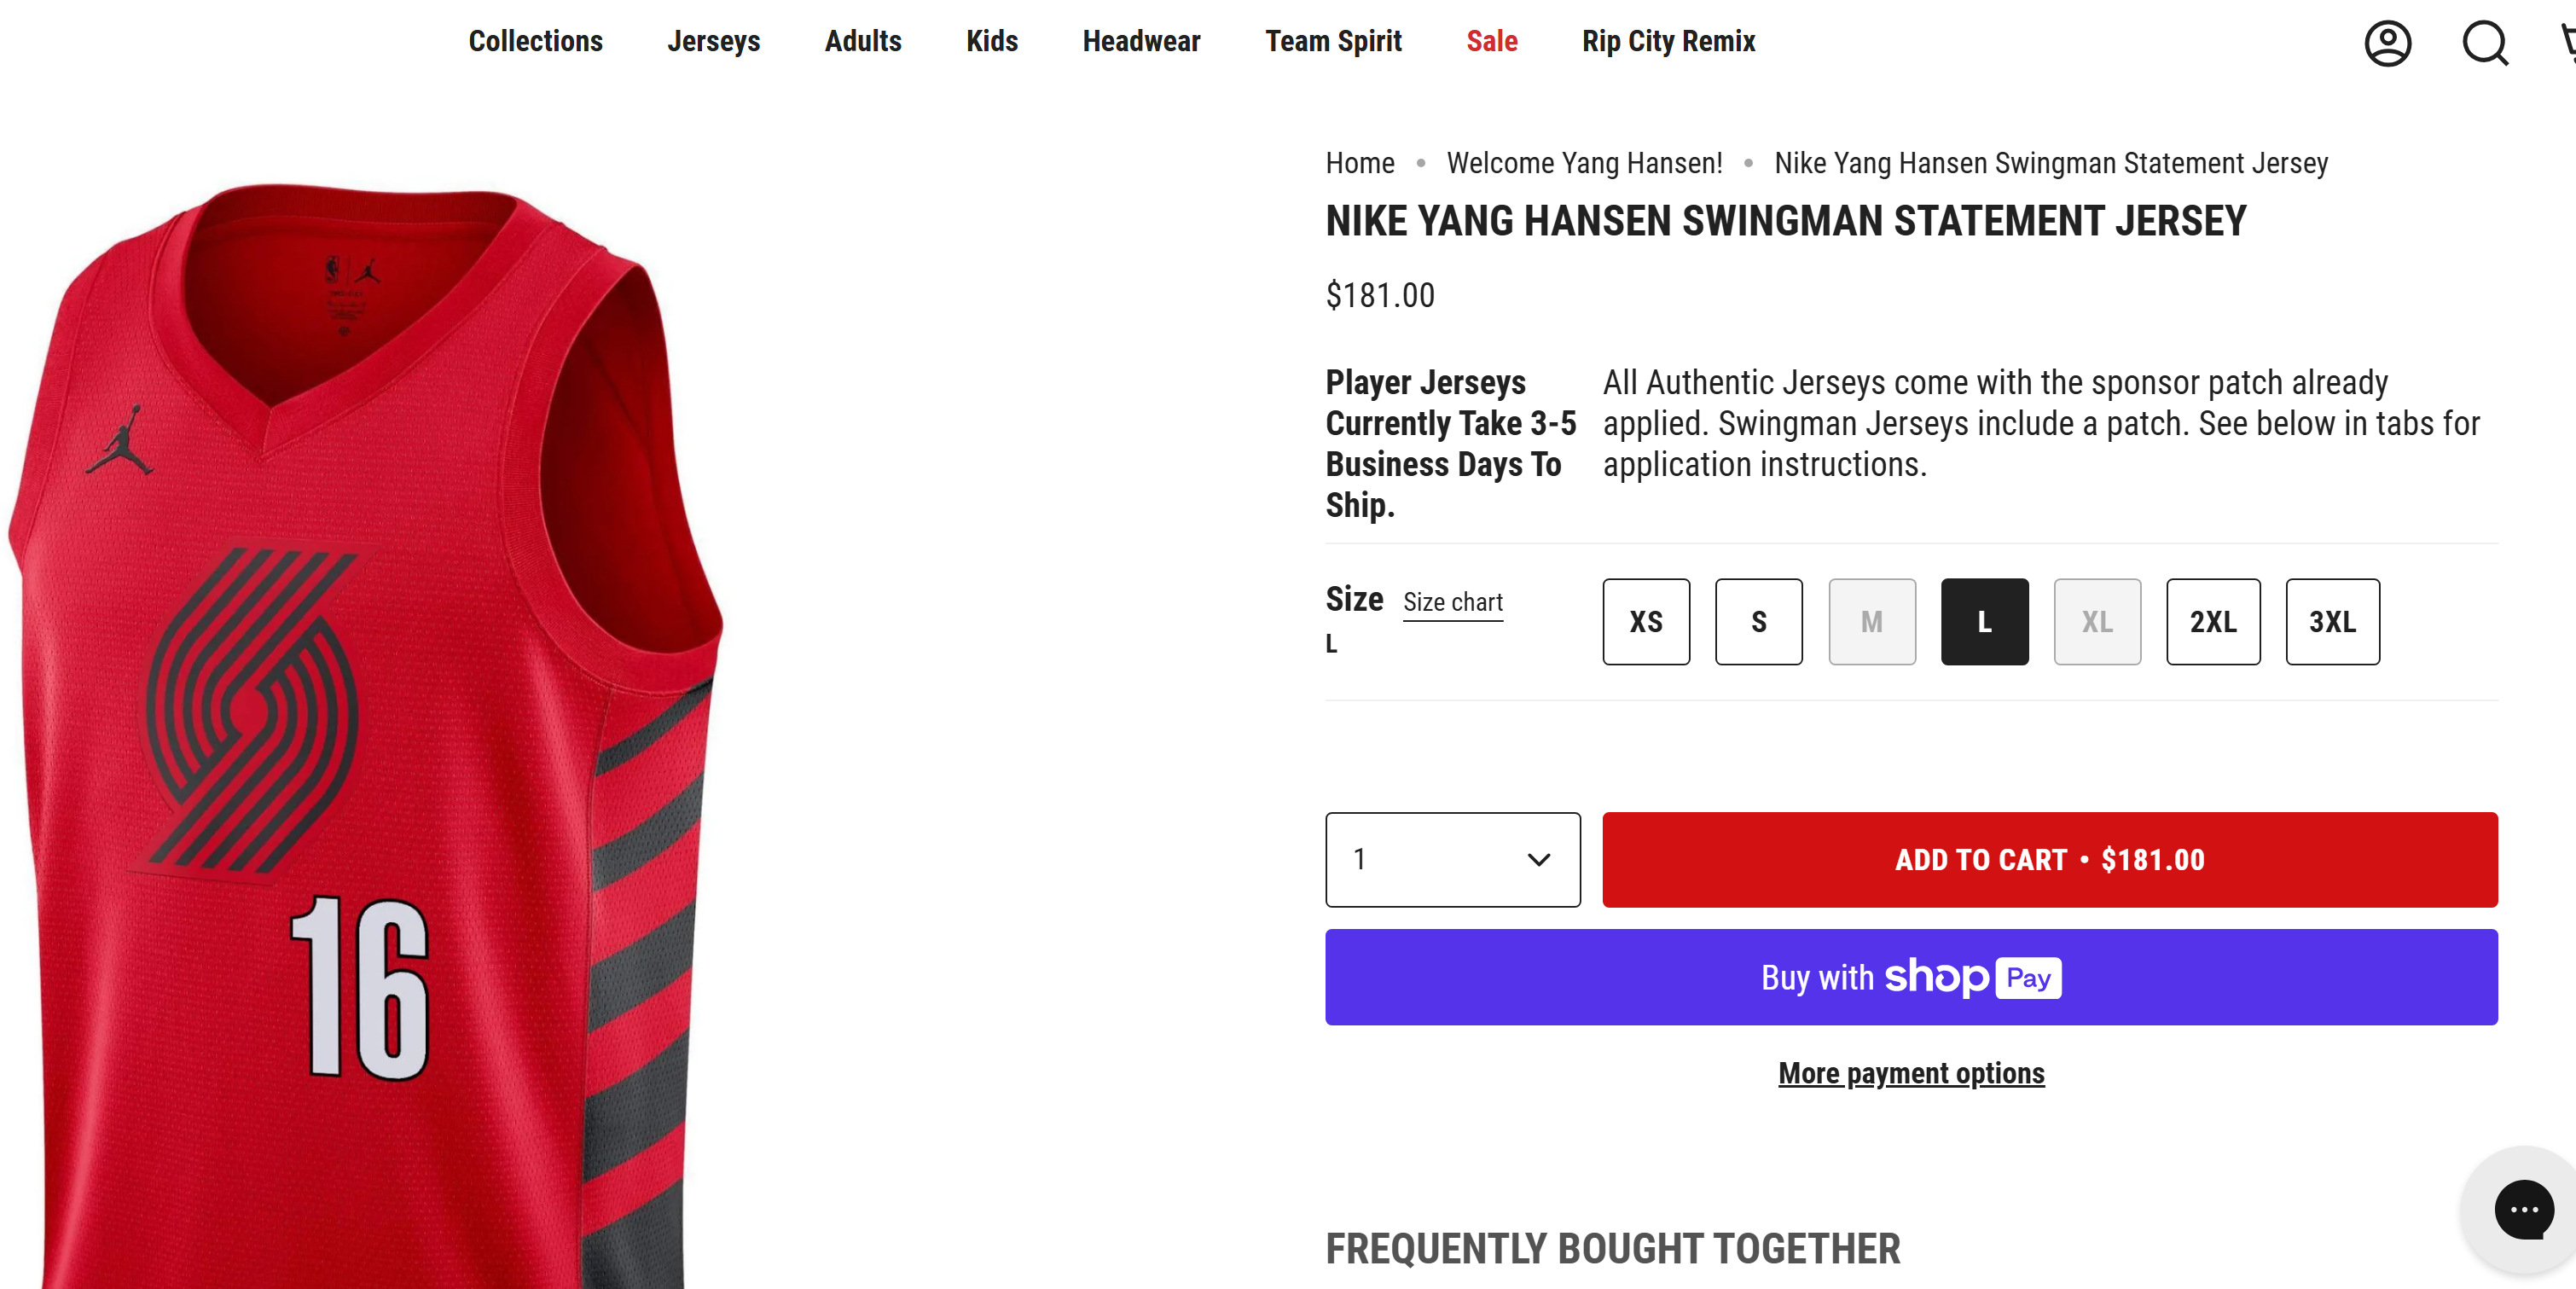This screenshot has width=2576, height=1289.
Task: Select size XS
Action: click(1646, 621)
